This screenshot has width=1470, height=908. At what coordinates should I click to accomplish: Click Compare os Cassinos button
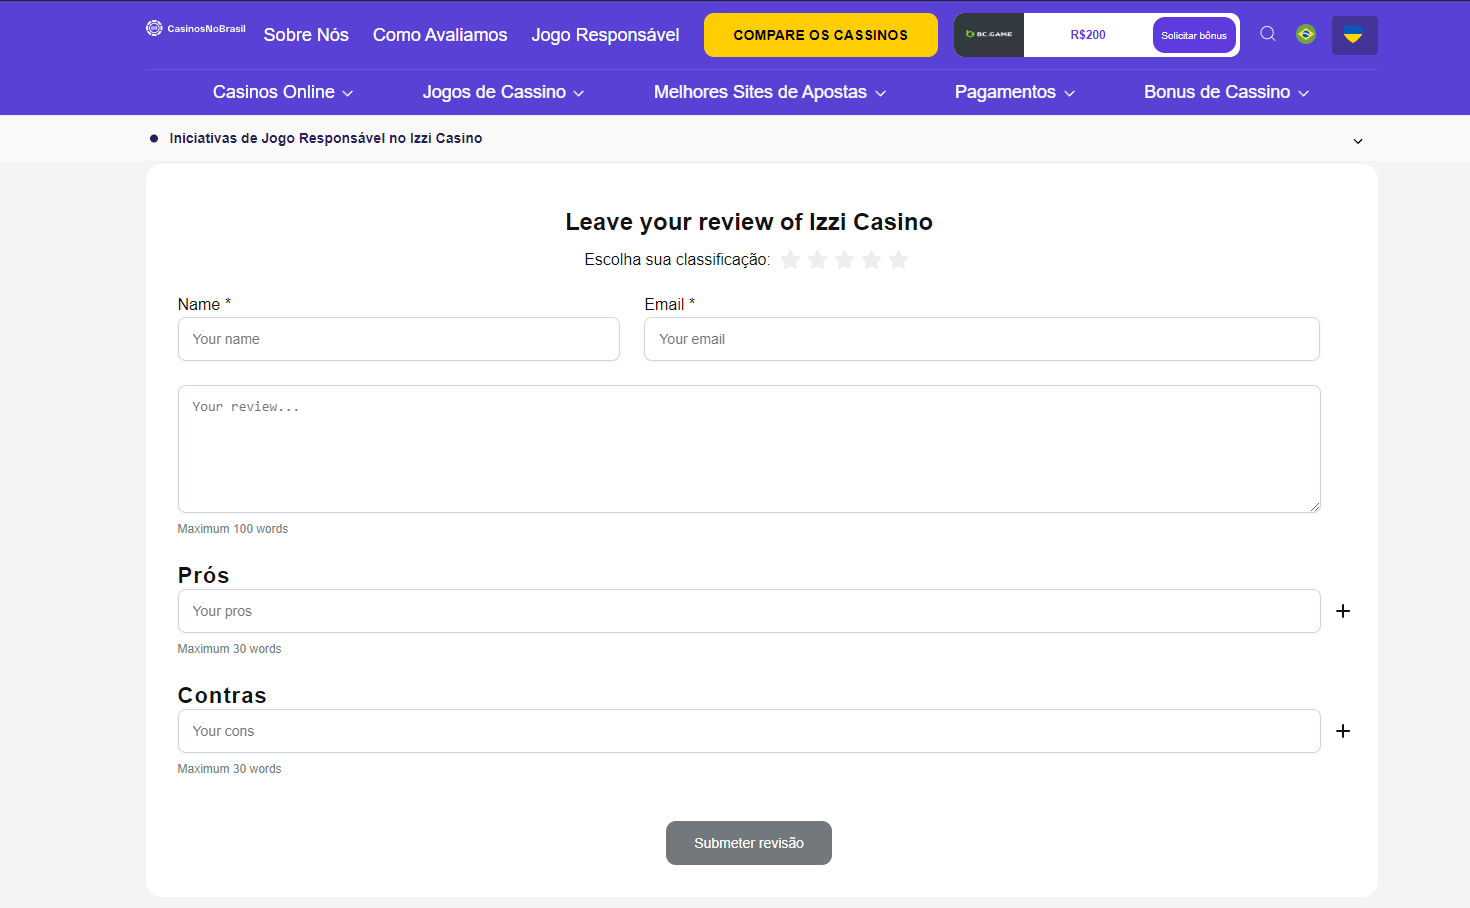pyautogui.click(x=821, y=35)
